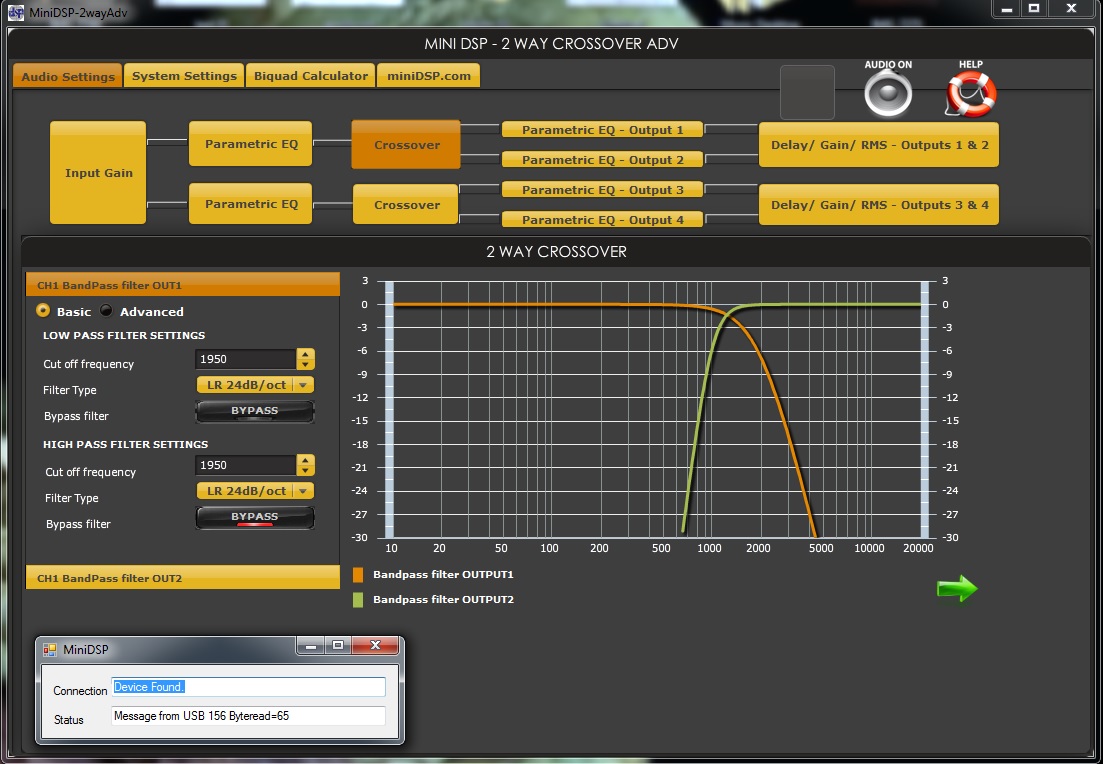
Task: Toggle the AUDIO ON speaker icon
Action: tap(888, 94)
